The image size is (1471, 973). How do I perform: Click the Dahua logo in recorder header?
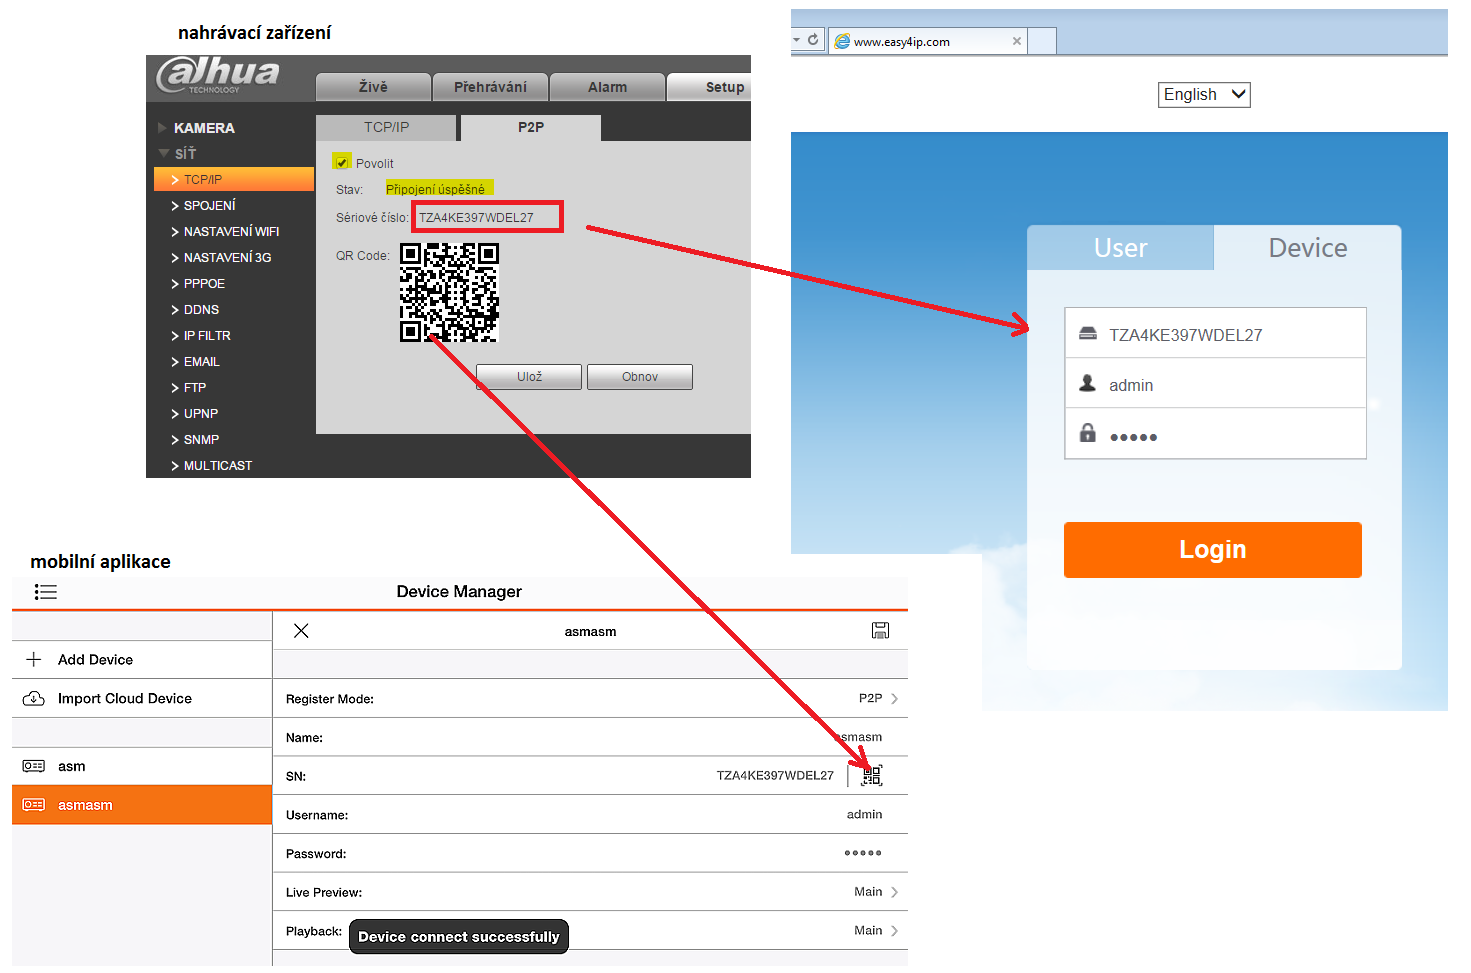(218, 75)
